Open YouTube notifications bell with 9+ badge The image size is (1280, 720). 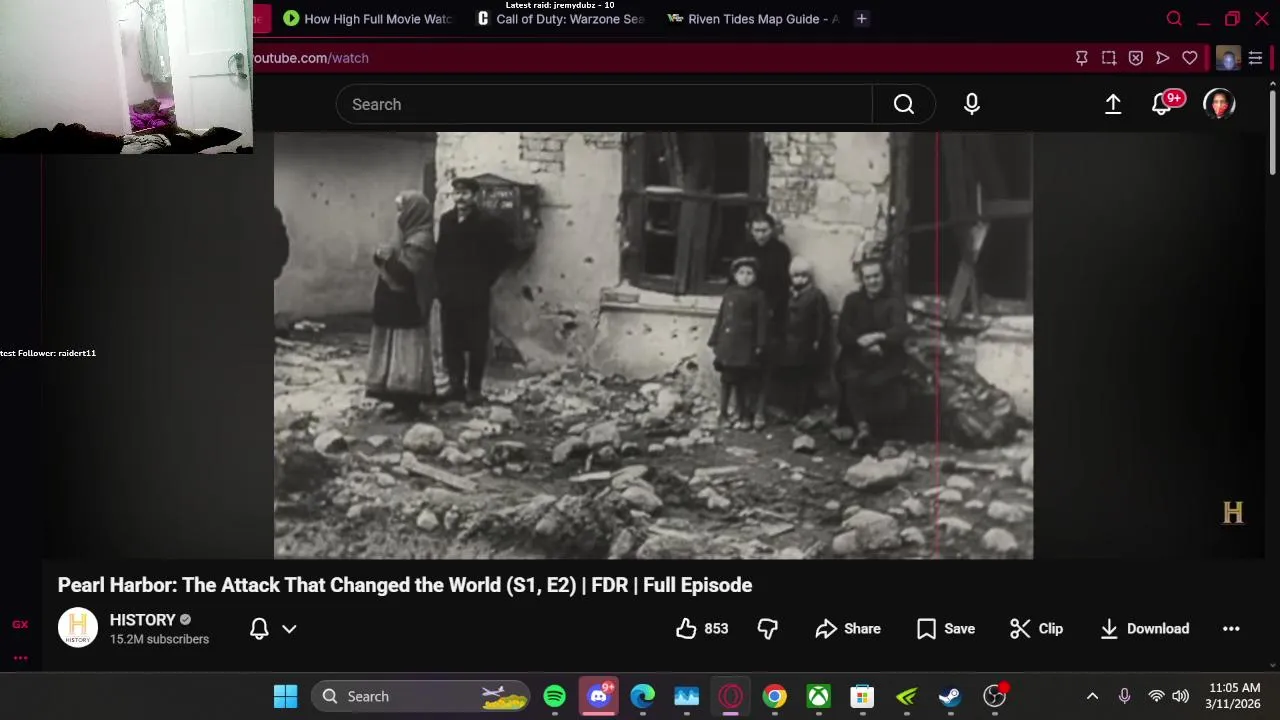(1163, 104)
